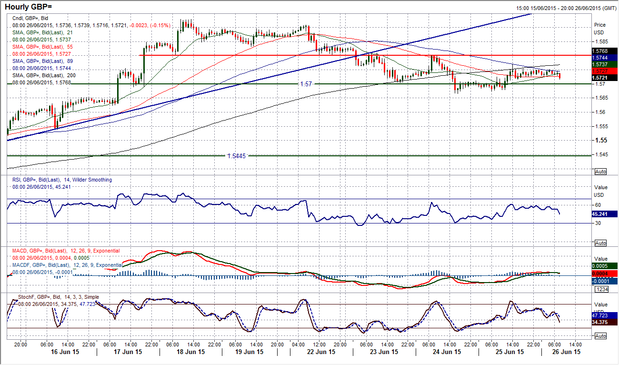Select the blue 1.5744 SMA price tag
The width and height of the screenshot is (619, 365).
(x=604, y=58)
